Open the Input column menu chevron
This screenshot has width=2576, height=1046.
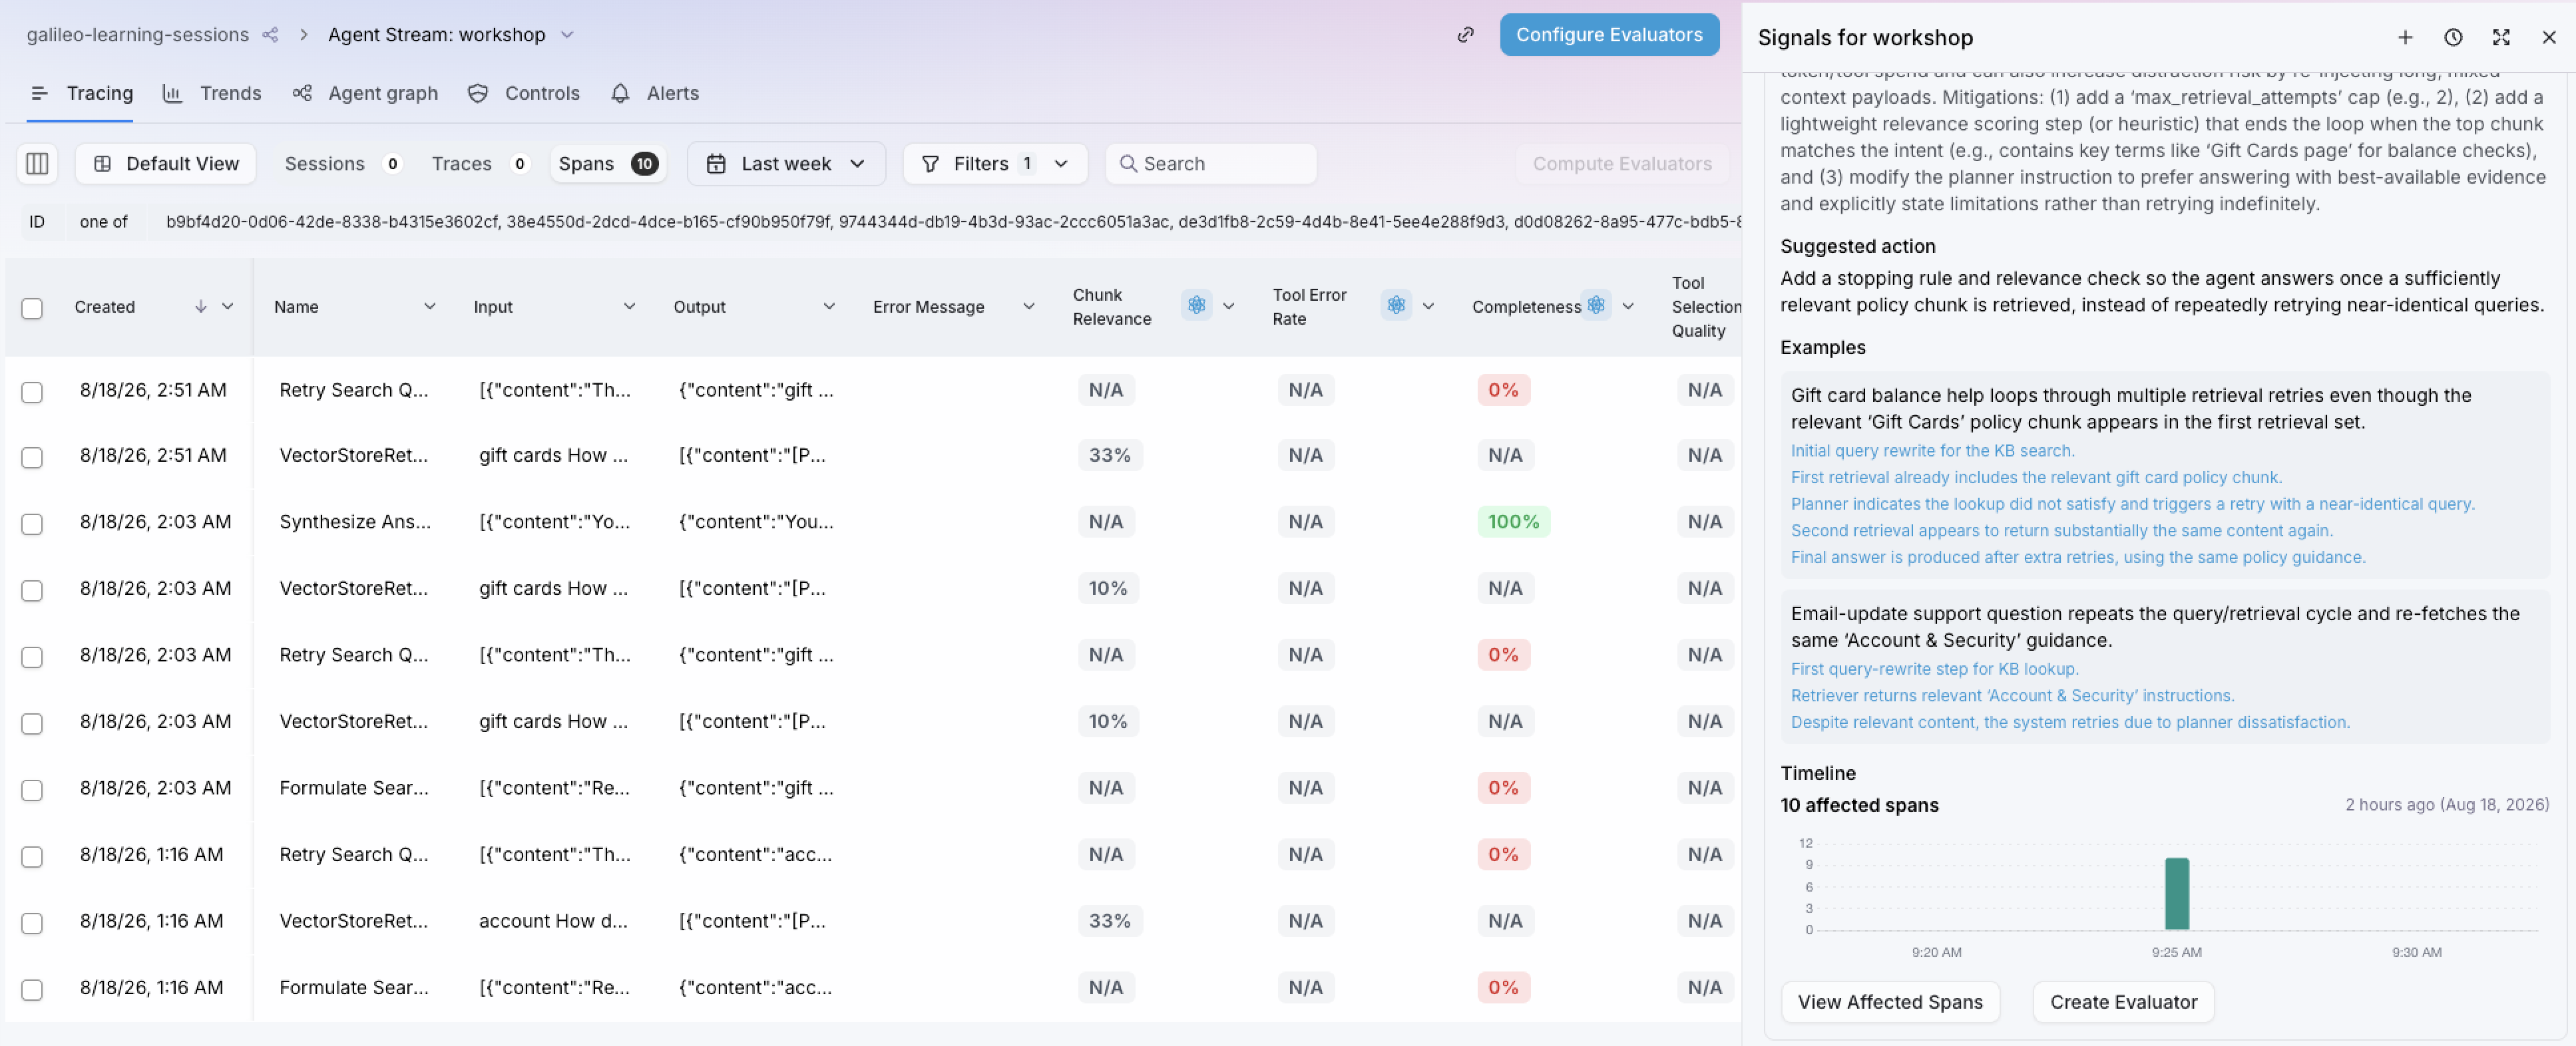coord(629,306)
